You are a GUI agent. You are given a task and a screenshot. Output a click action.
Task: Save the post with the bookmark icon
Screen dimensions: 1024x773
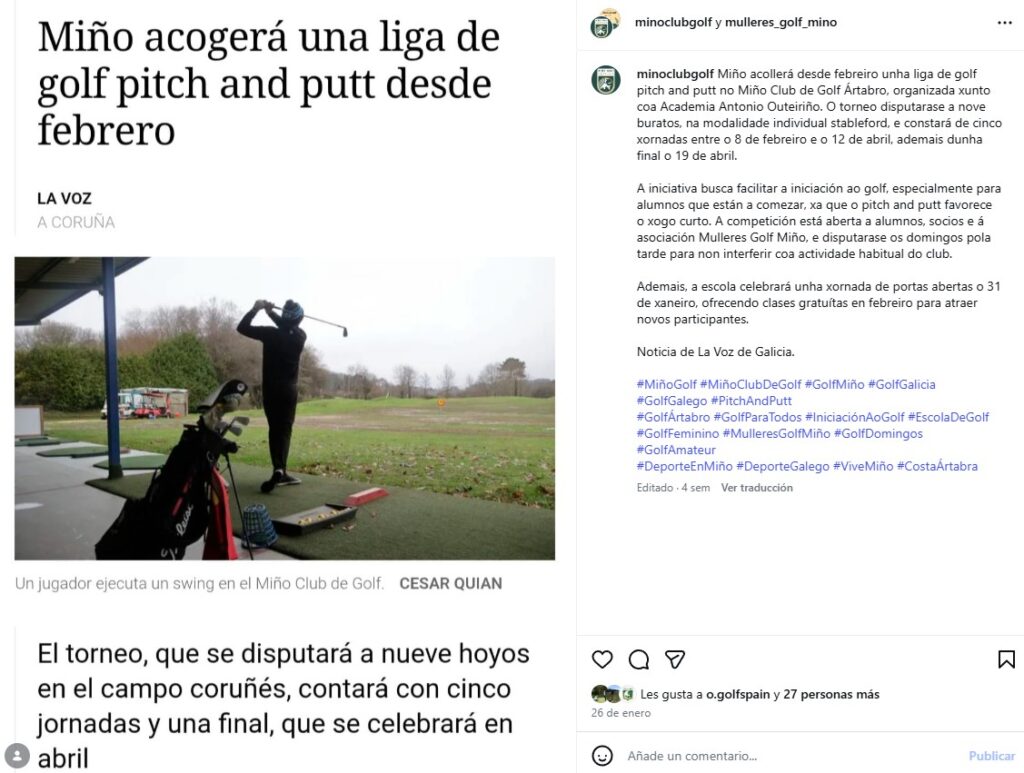pos(1006,659)
